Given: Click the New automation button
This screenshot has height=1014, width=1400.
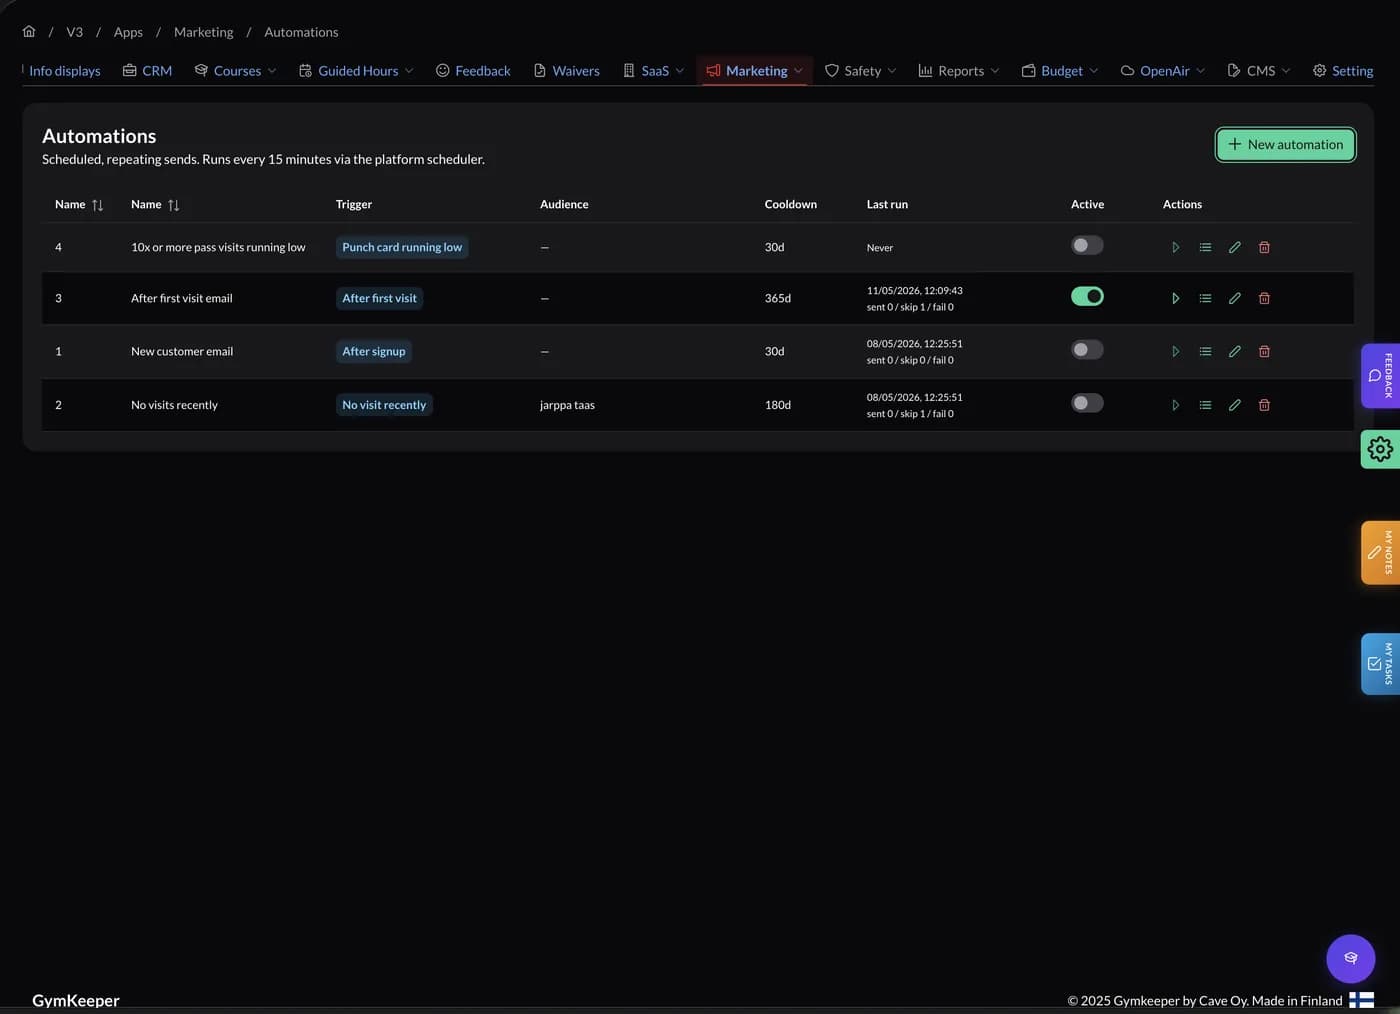Looking at the screenshot, I should 1285,144.
